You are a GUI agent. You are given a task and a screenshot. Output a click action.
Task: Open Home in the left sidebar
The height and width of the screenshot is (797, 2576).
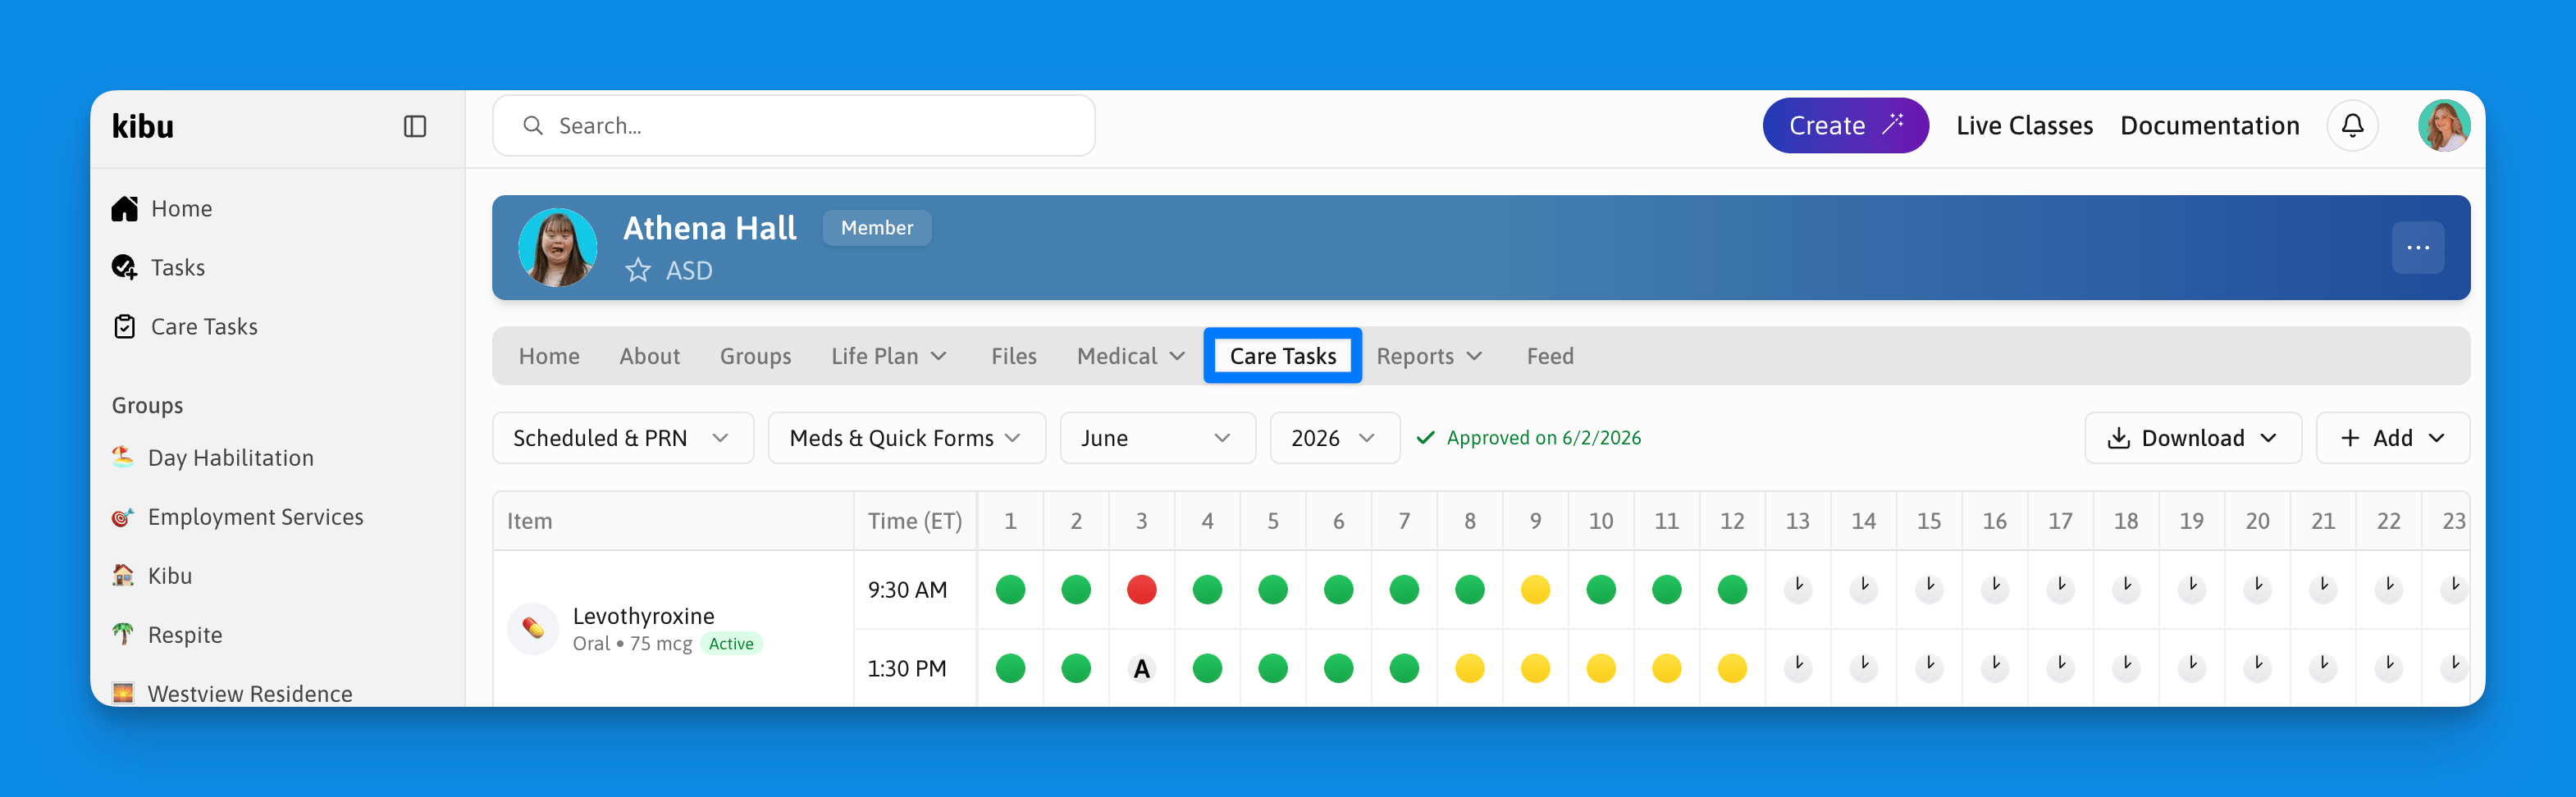click(x=162, y=208)
